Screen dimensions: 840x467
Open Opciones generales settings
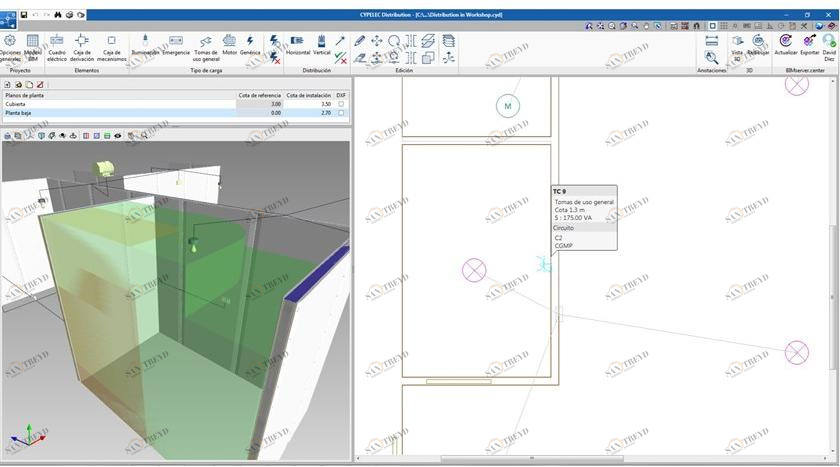(10, 46)
